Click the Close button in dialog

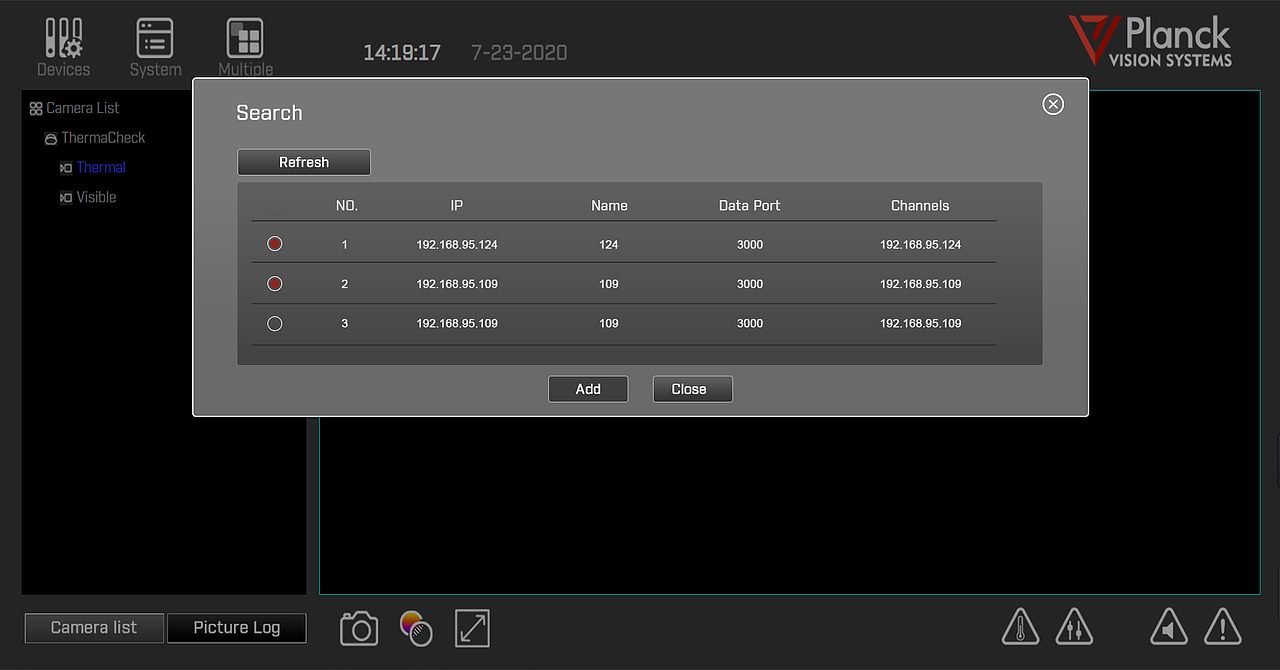pyautogui.click(x=693, y=389)
